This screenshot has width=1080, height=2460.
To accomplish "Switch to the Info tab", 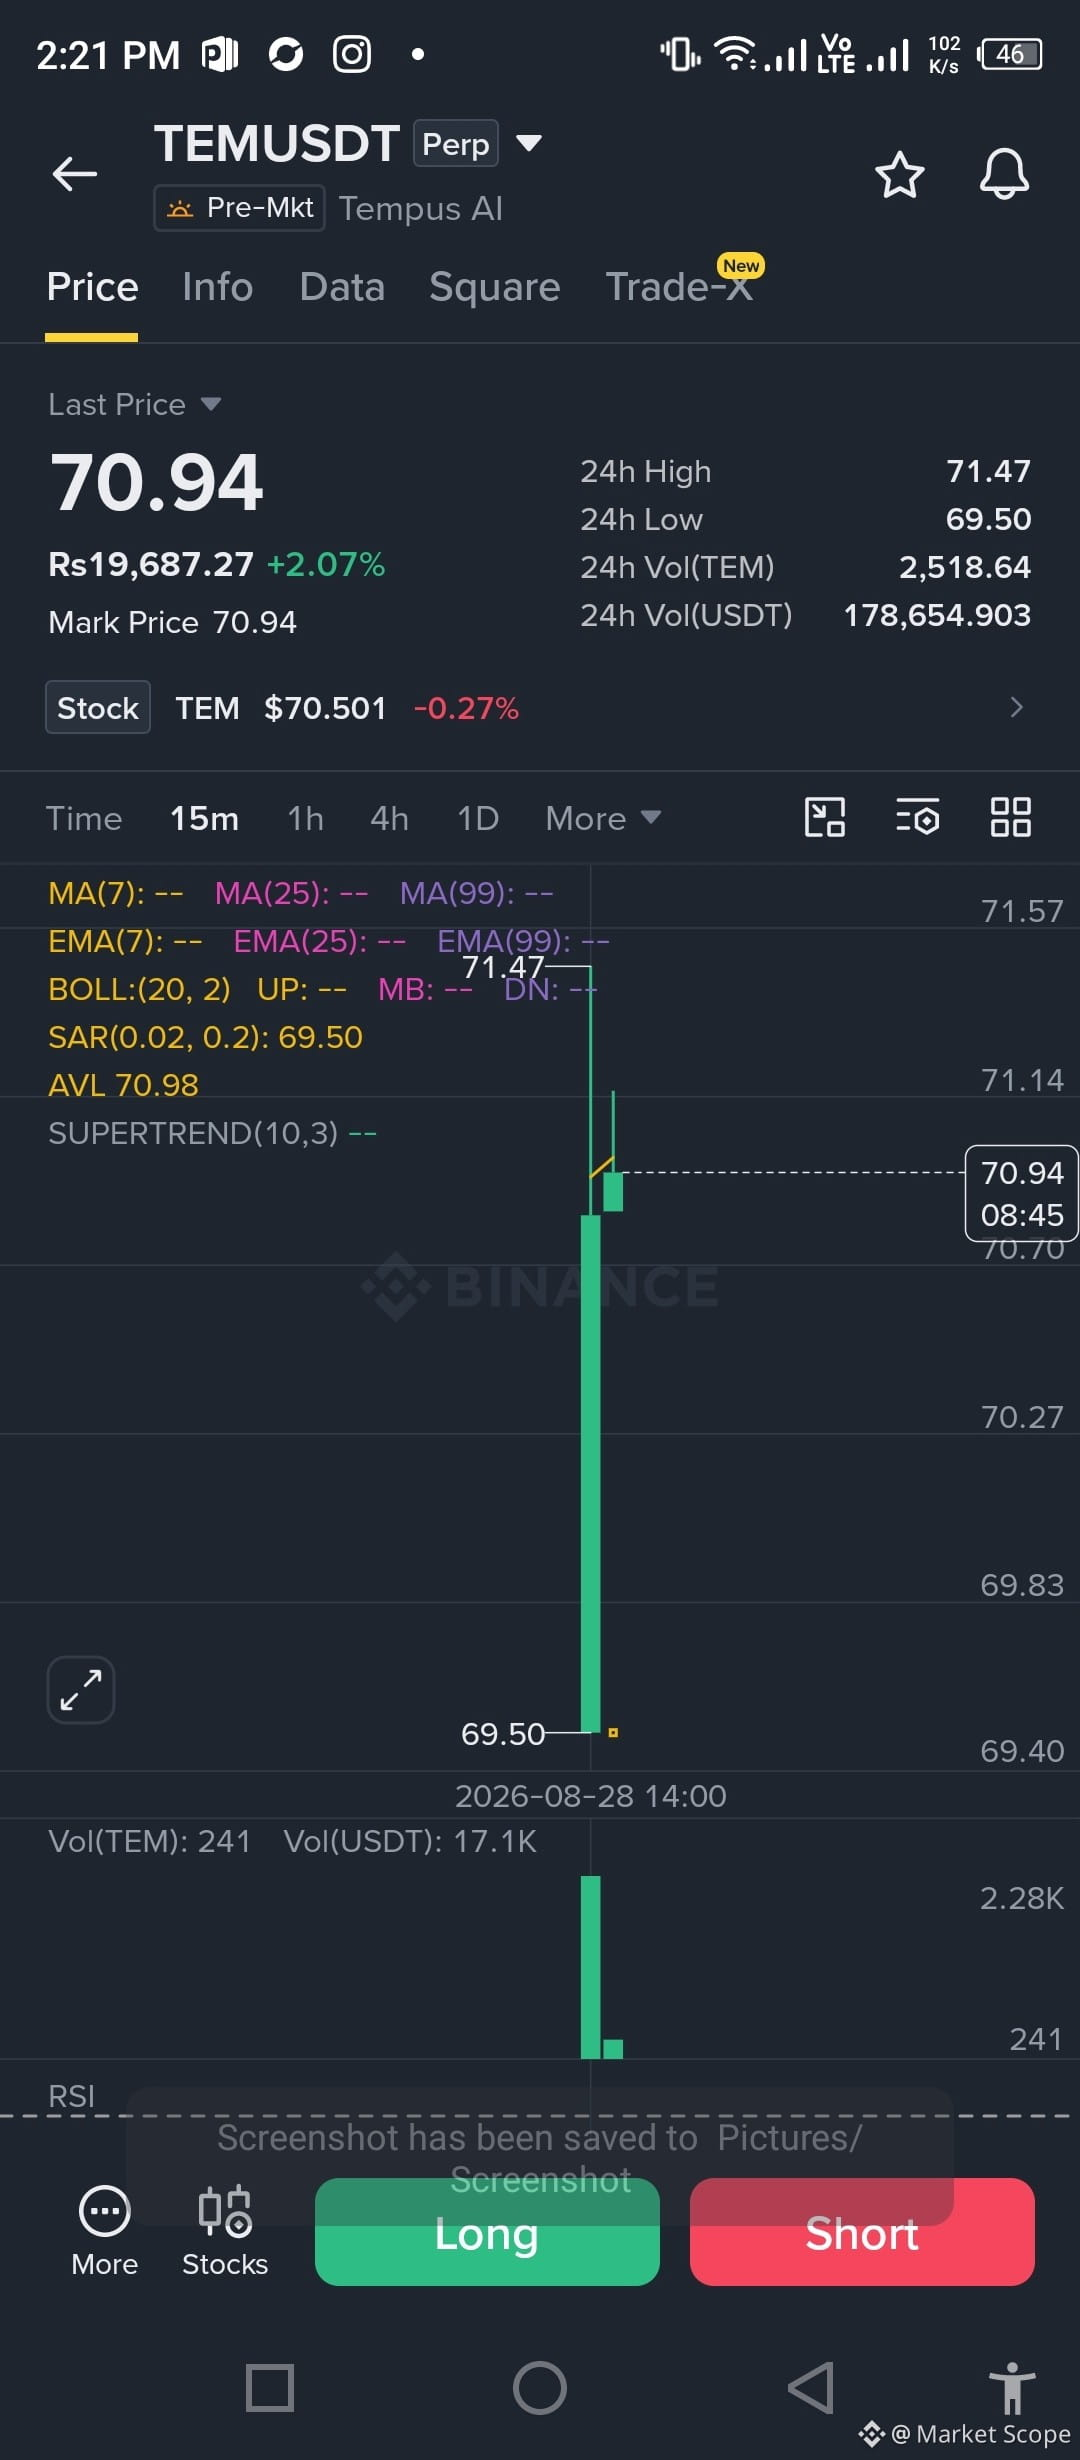I will [x=218, y=287].
